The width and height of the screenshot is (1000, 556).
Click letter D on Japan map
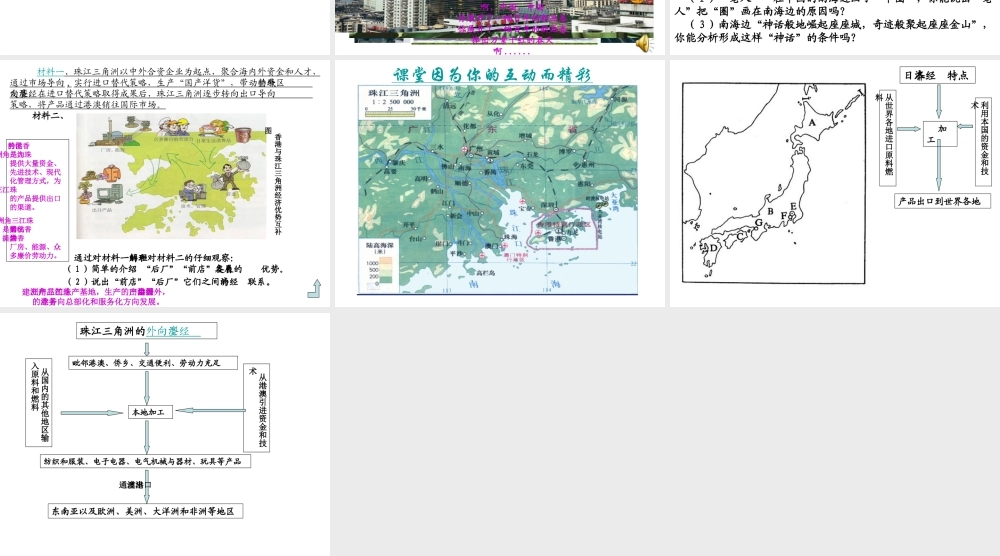coord(713,247)
